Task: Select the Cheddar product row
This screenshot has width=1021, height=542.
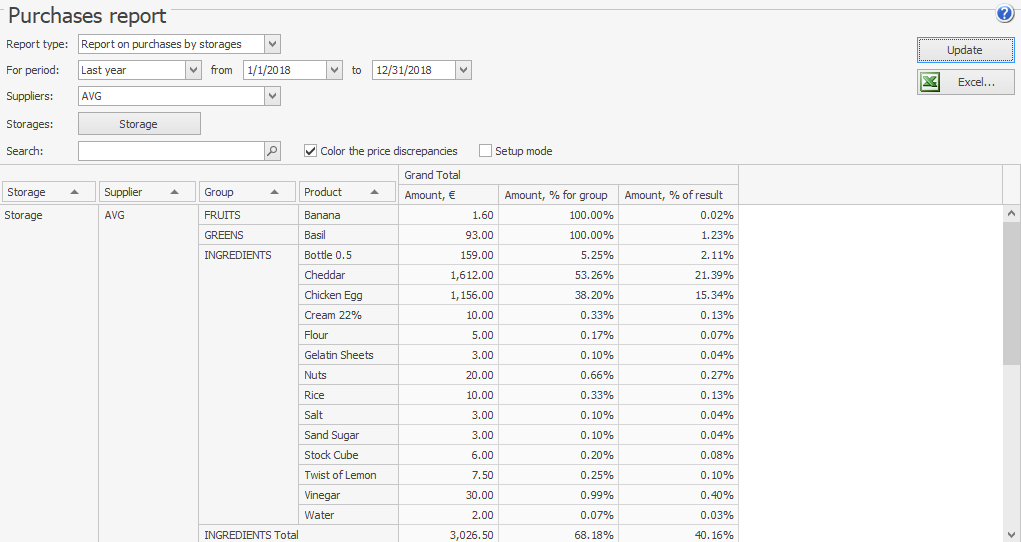Action: [325, 275]
